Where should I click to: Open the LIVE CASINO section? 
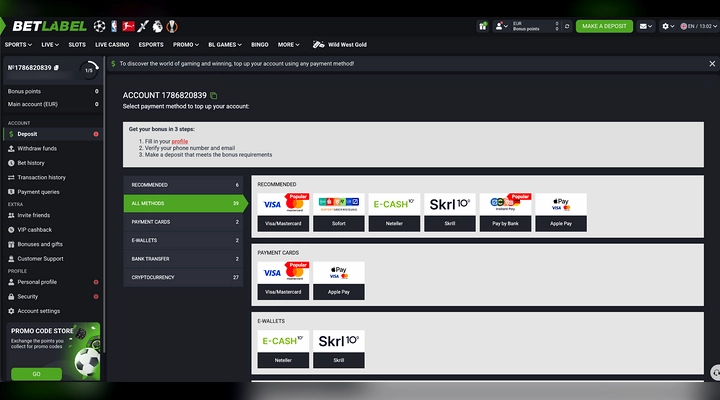point(112,45)
